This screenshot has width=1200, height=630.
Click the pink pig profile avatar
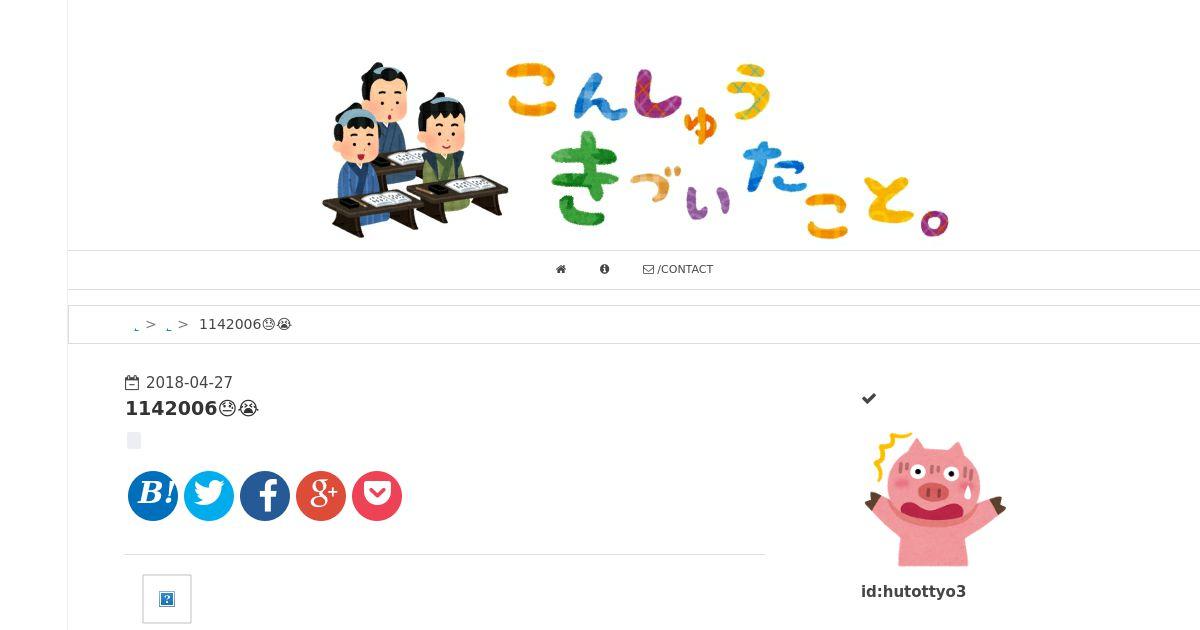[935, 499]
